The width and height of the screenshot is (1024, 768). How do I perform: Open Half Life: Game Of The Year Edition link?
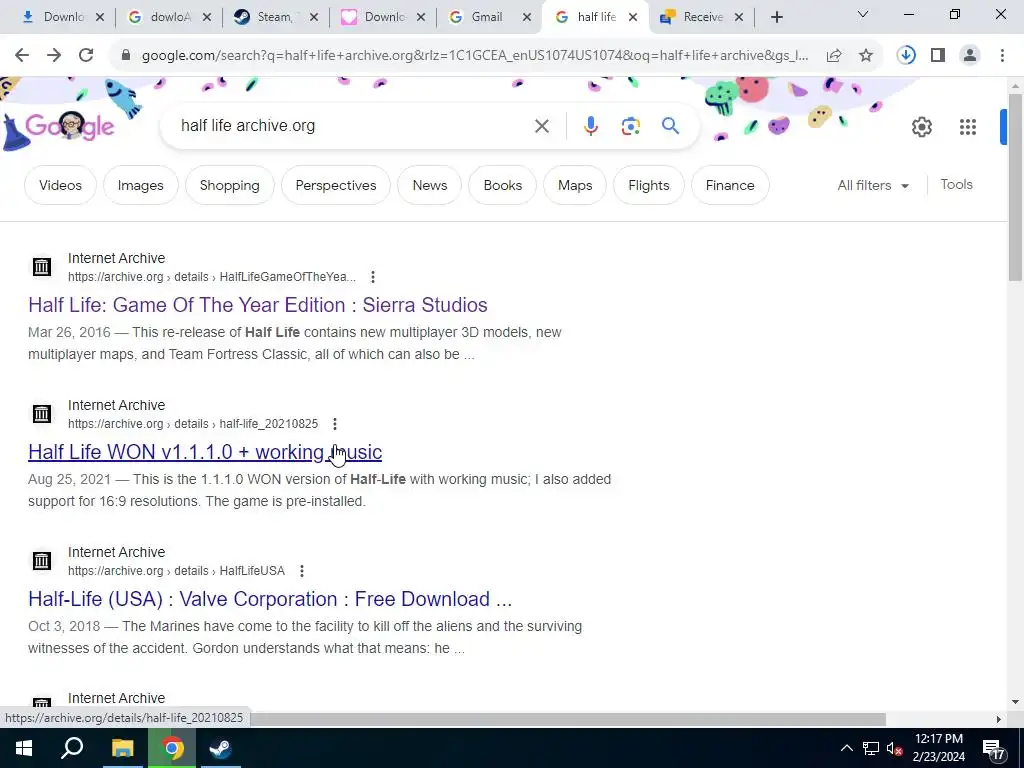[258, 305]
